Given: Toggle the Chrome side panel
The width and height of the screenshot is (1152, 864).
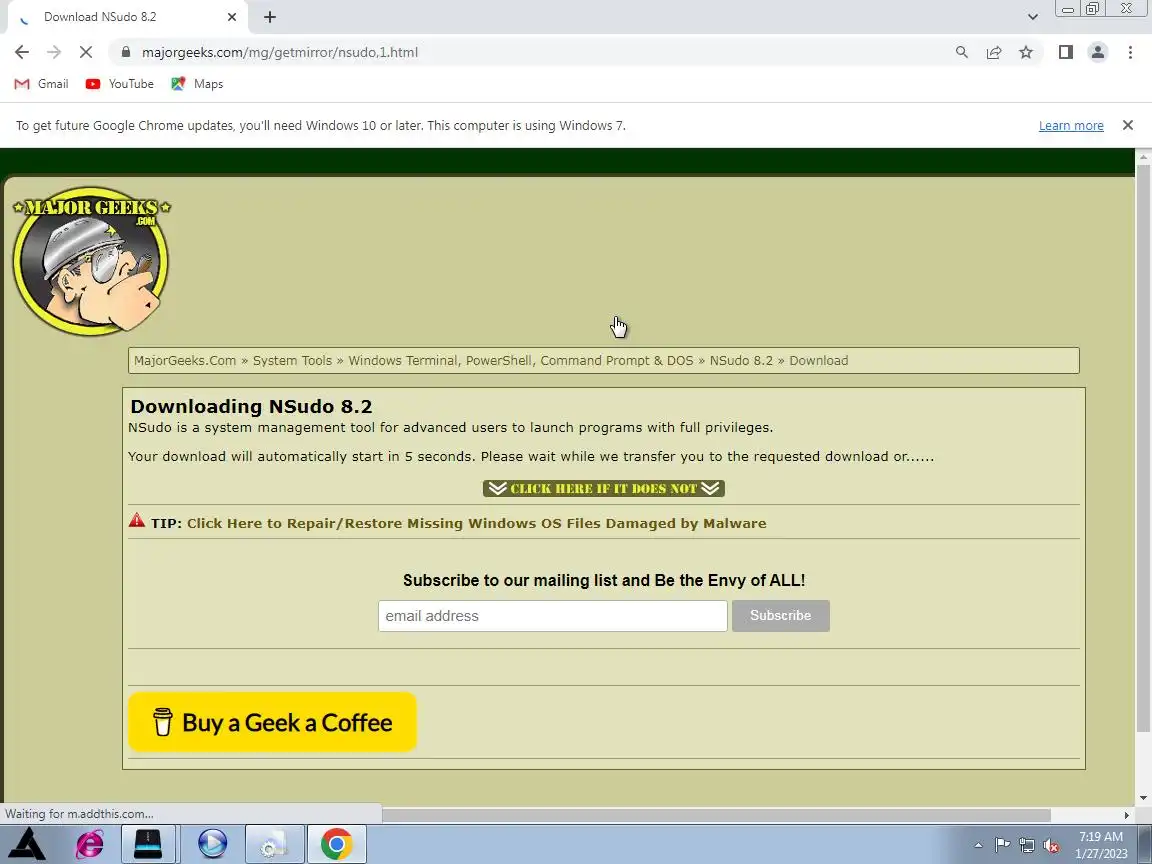Looking at the screenshot, I should click(x=1065, y=52).
